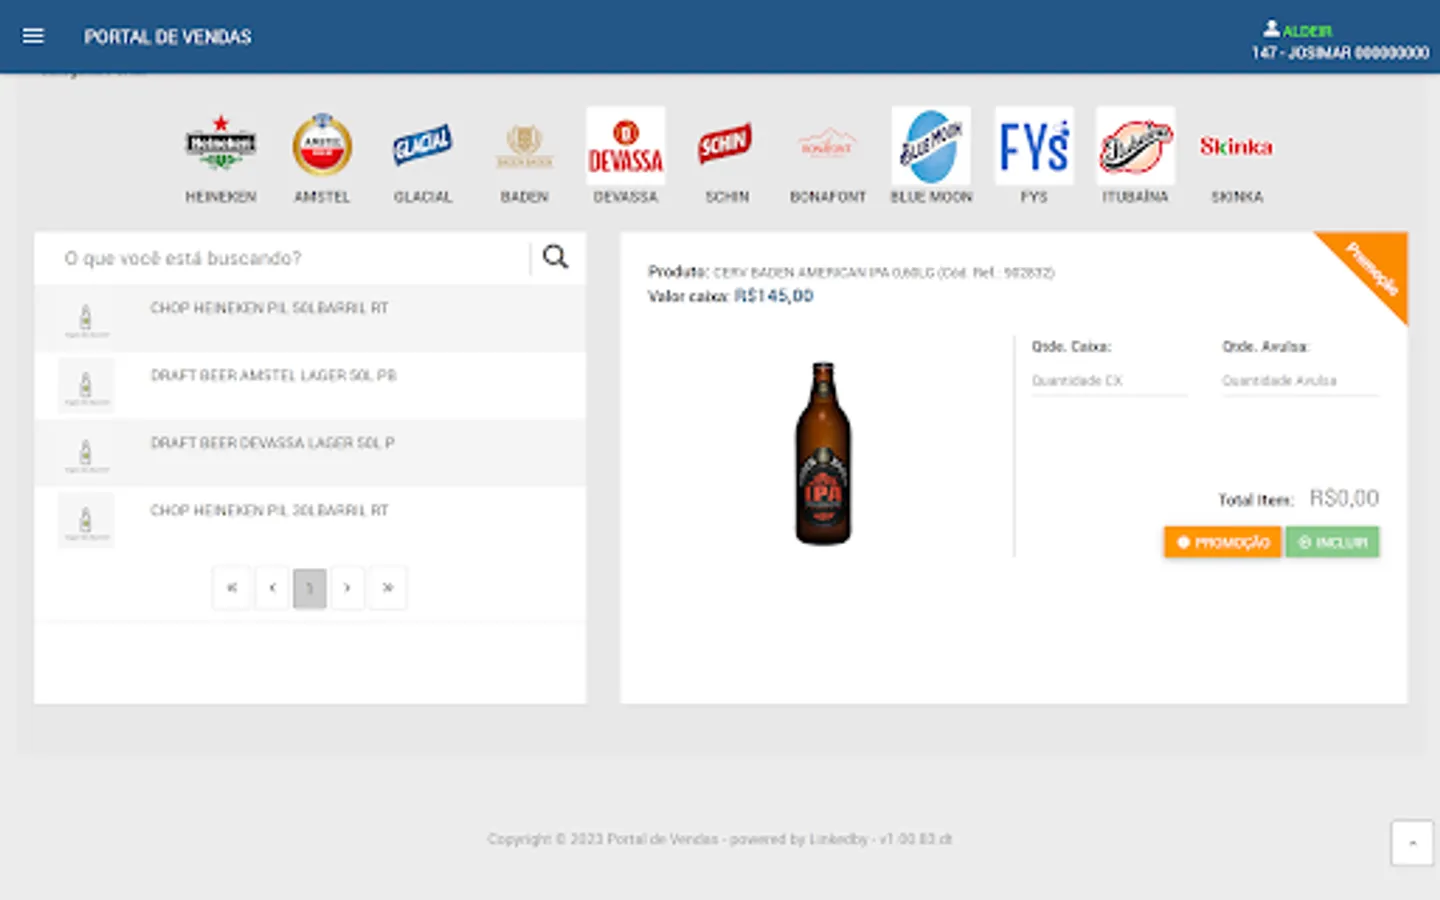The height and width of the screenshot is (900, 1440).
Task: Select the FYS brand logo
Action: [1034, 145]
